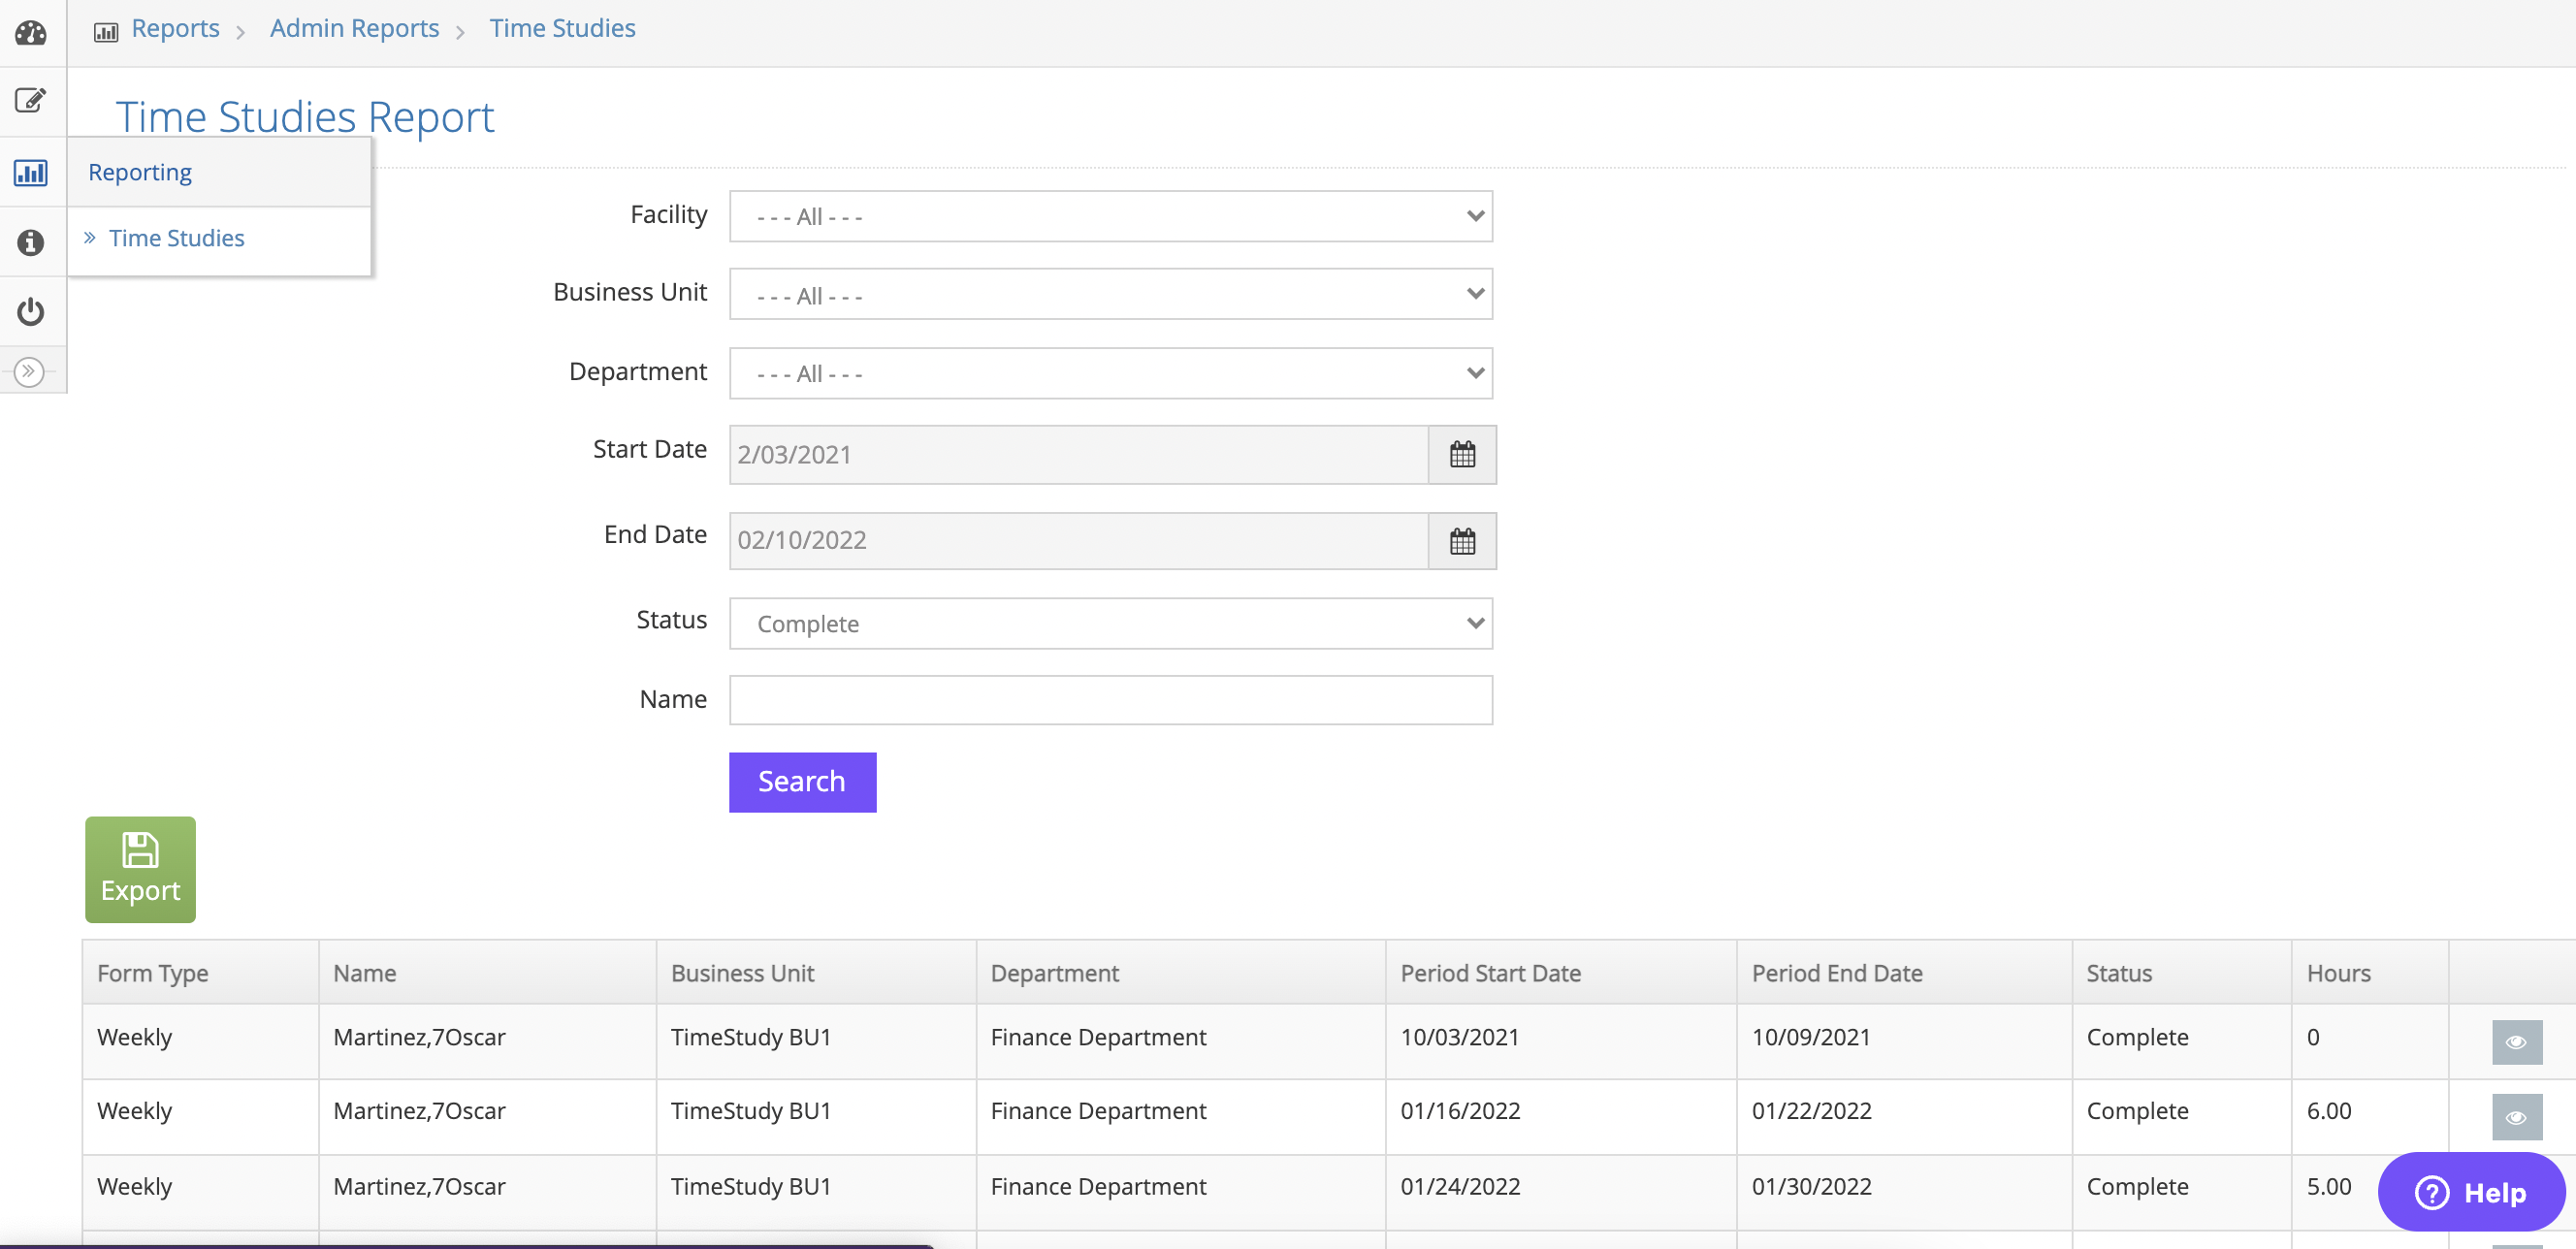2576x1249 pixels.
Task: Open the Department dropdown
Action: point(1110,373)
